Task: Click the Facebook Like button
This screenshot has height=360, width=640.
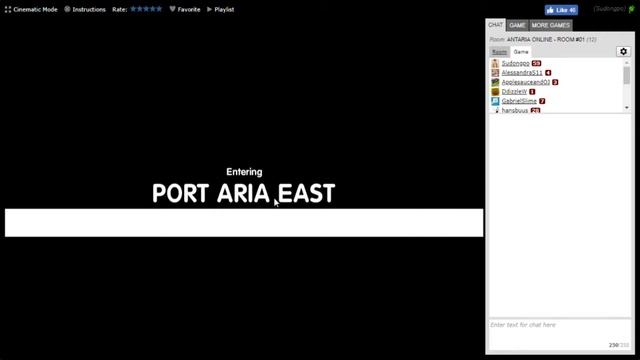Action: (x=561, y=10)
